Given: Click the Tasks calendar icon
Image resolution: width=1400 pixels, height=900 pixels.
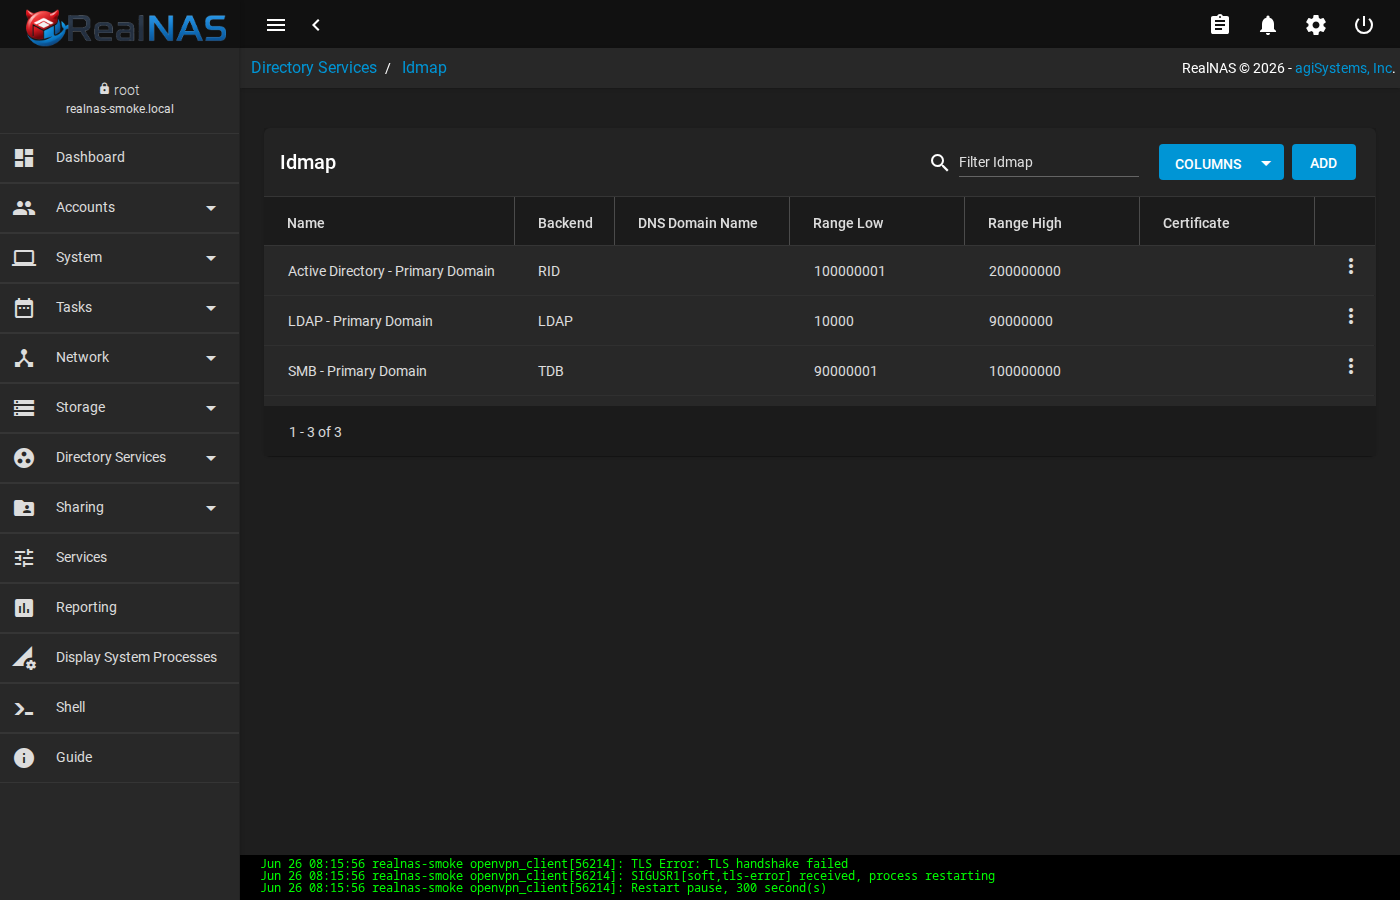Looking at the screenshot, I should tap(24, 307).
